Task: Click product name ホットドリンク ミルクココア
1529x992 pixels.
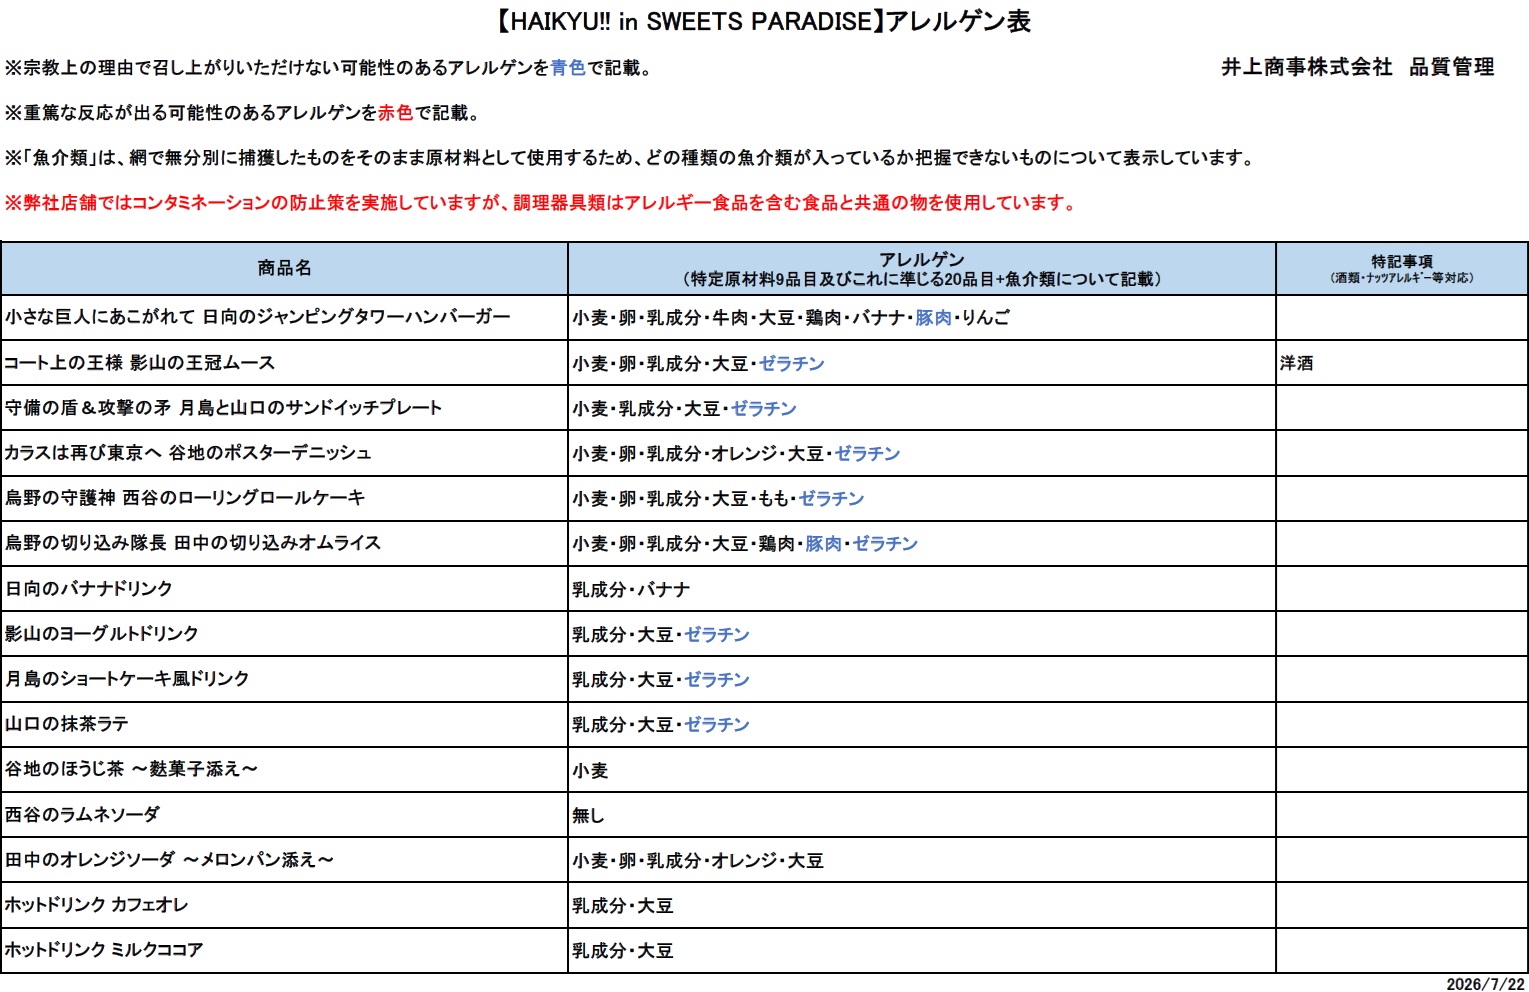Action: pyautogui.click(x=104, y=949)
